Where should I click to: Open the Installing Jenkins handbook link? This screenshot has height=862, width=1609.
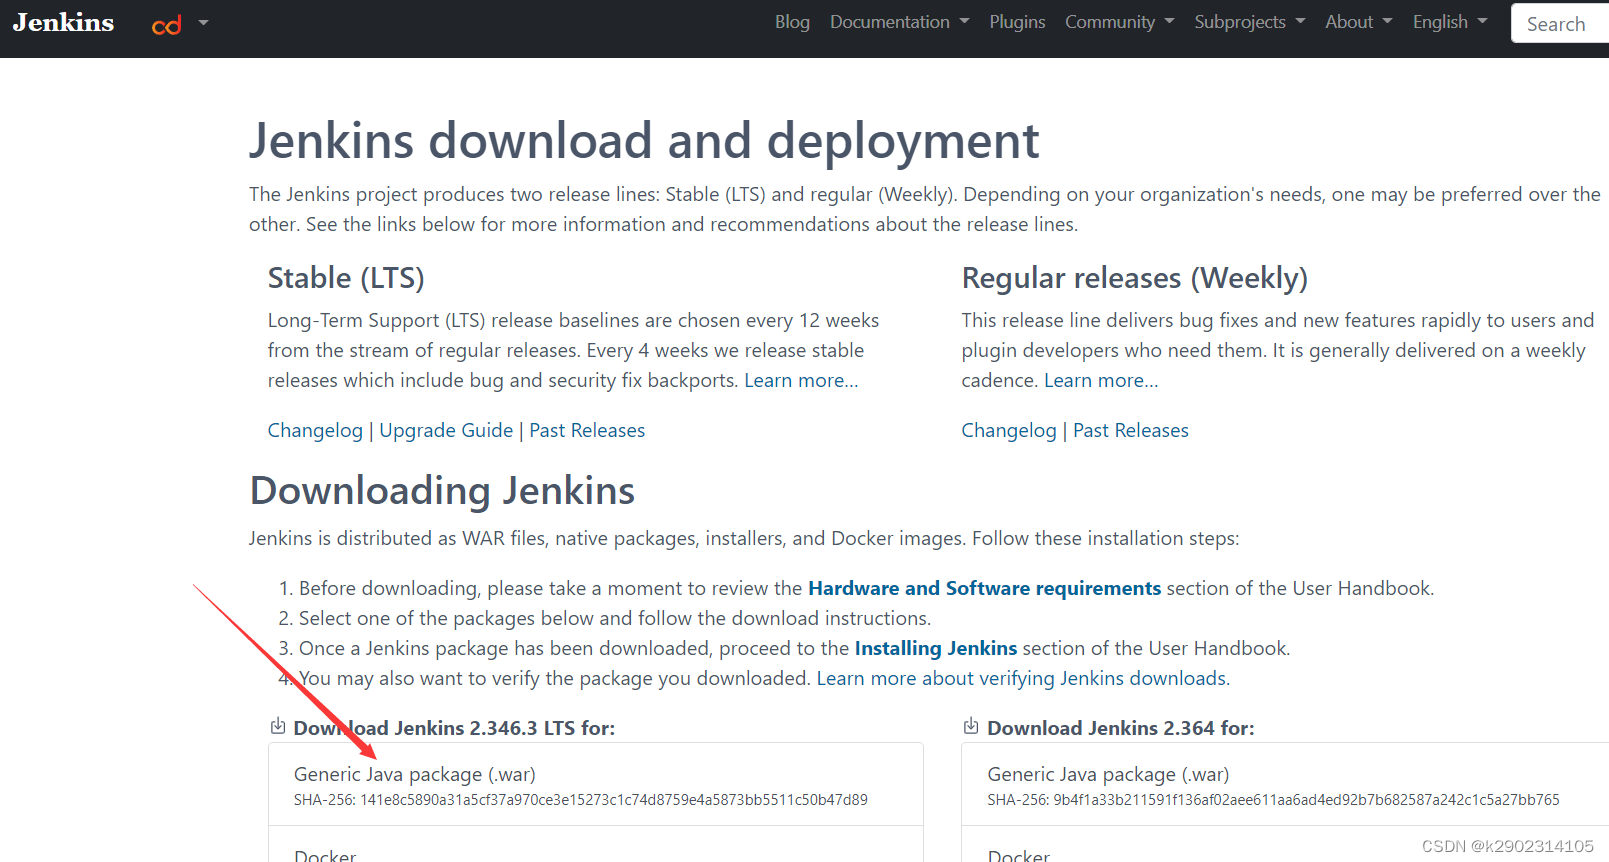click(x=936, y=648)
